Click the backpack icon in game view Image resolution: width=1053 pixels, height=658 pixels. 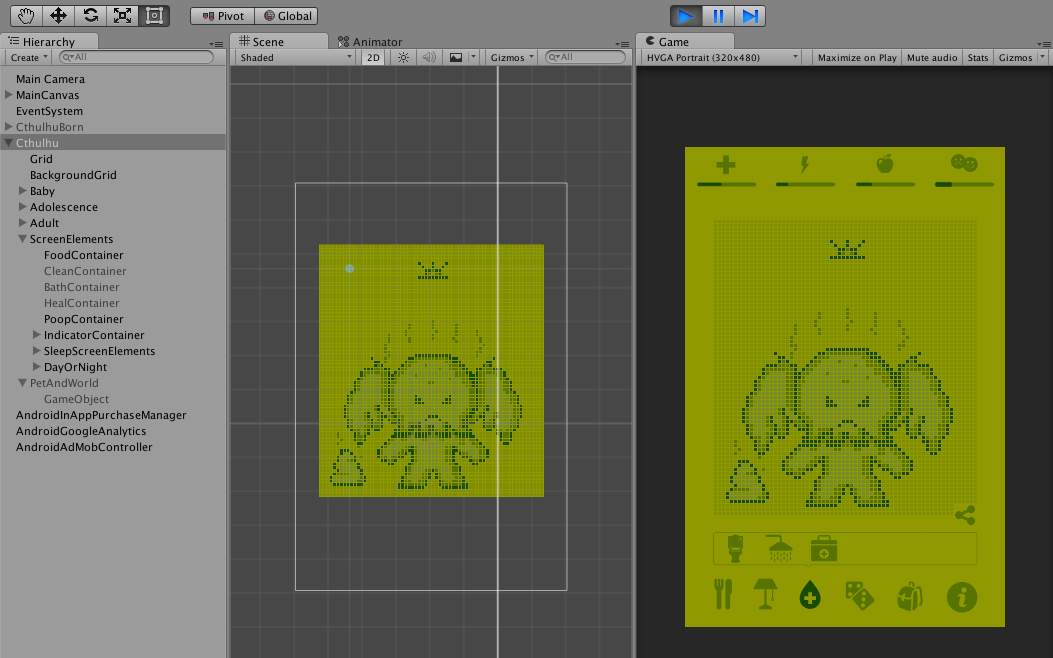[910, 596]
